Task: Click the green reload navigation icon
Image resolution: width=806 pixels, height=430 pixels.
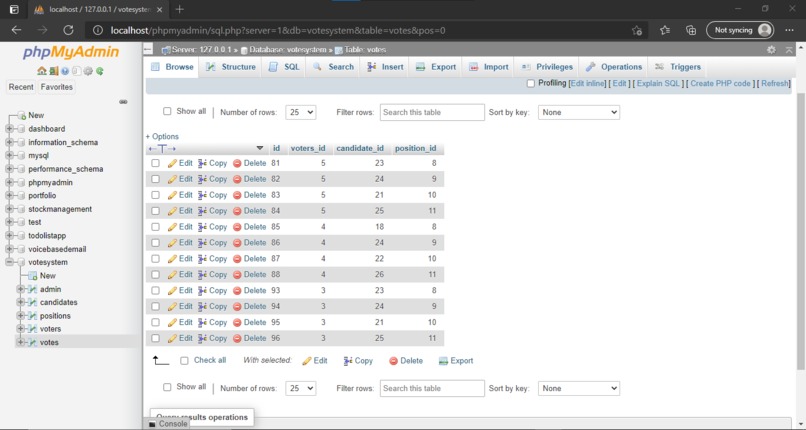Action: coord(100,71)
